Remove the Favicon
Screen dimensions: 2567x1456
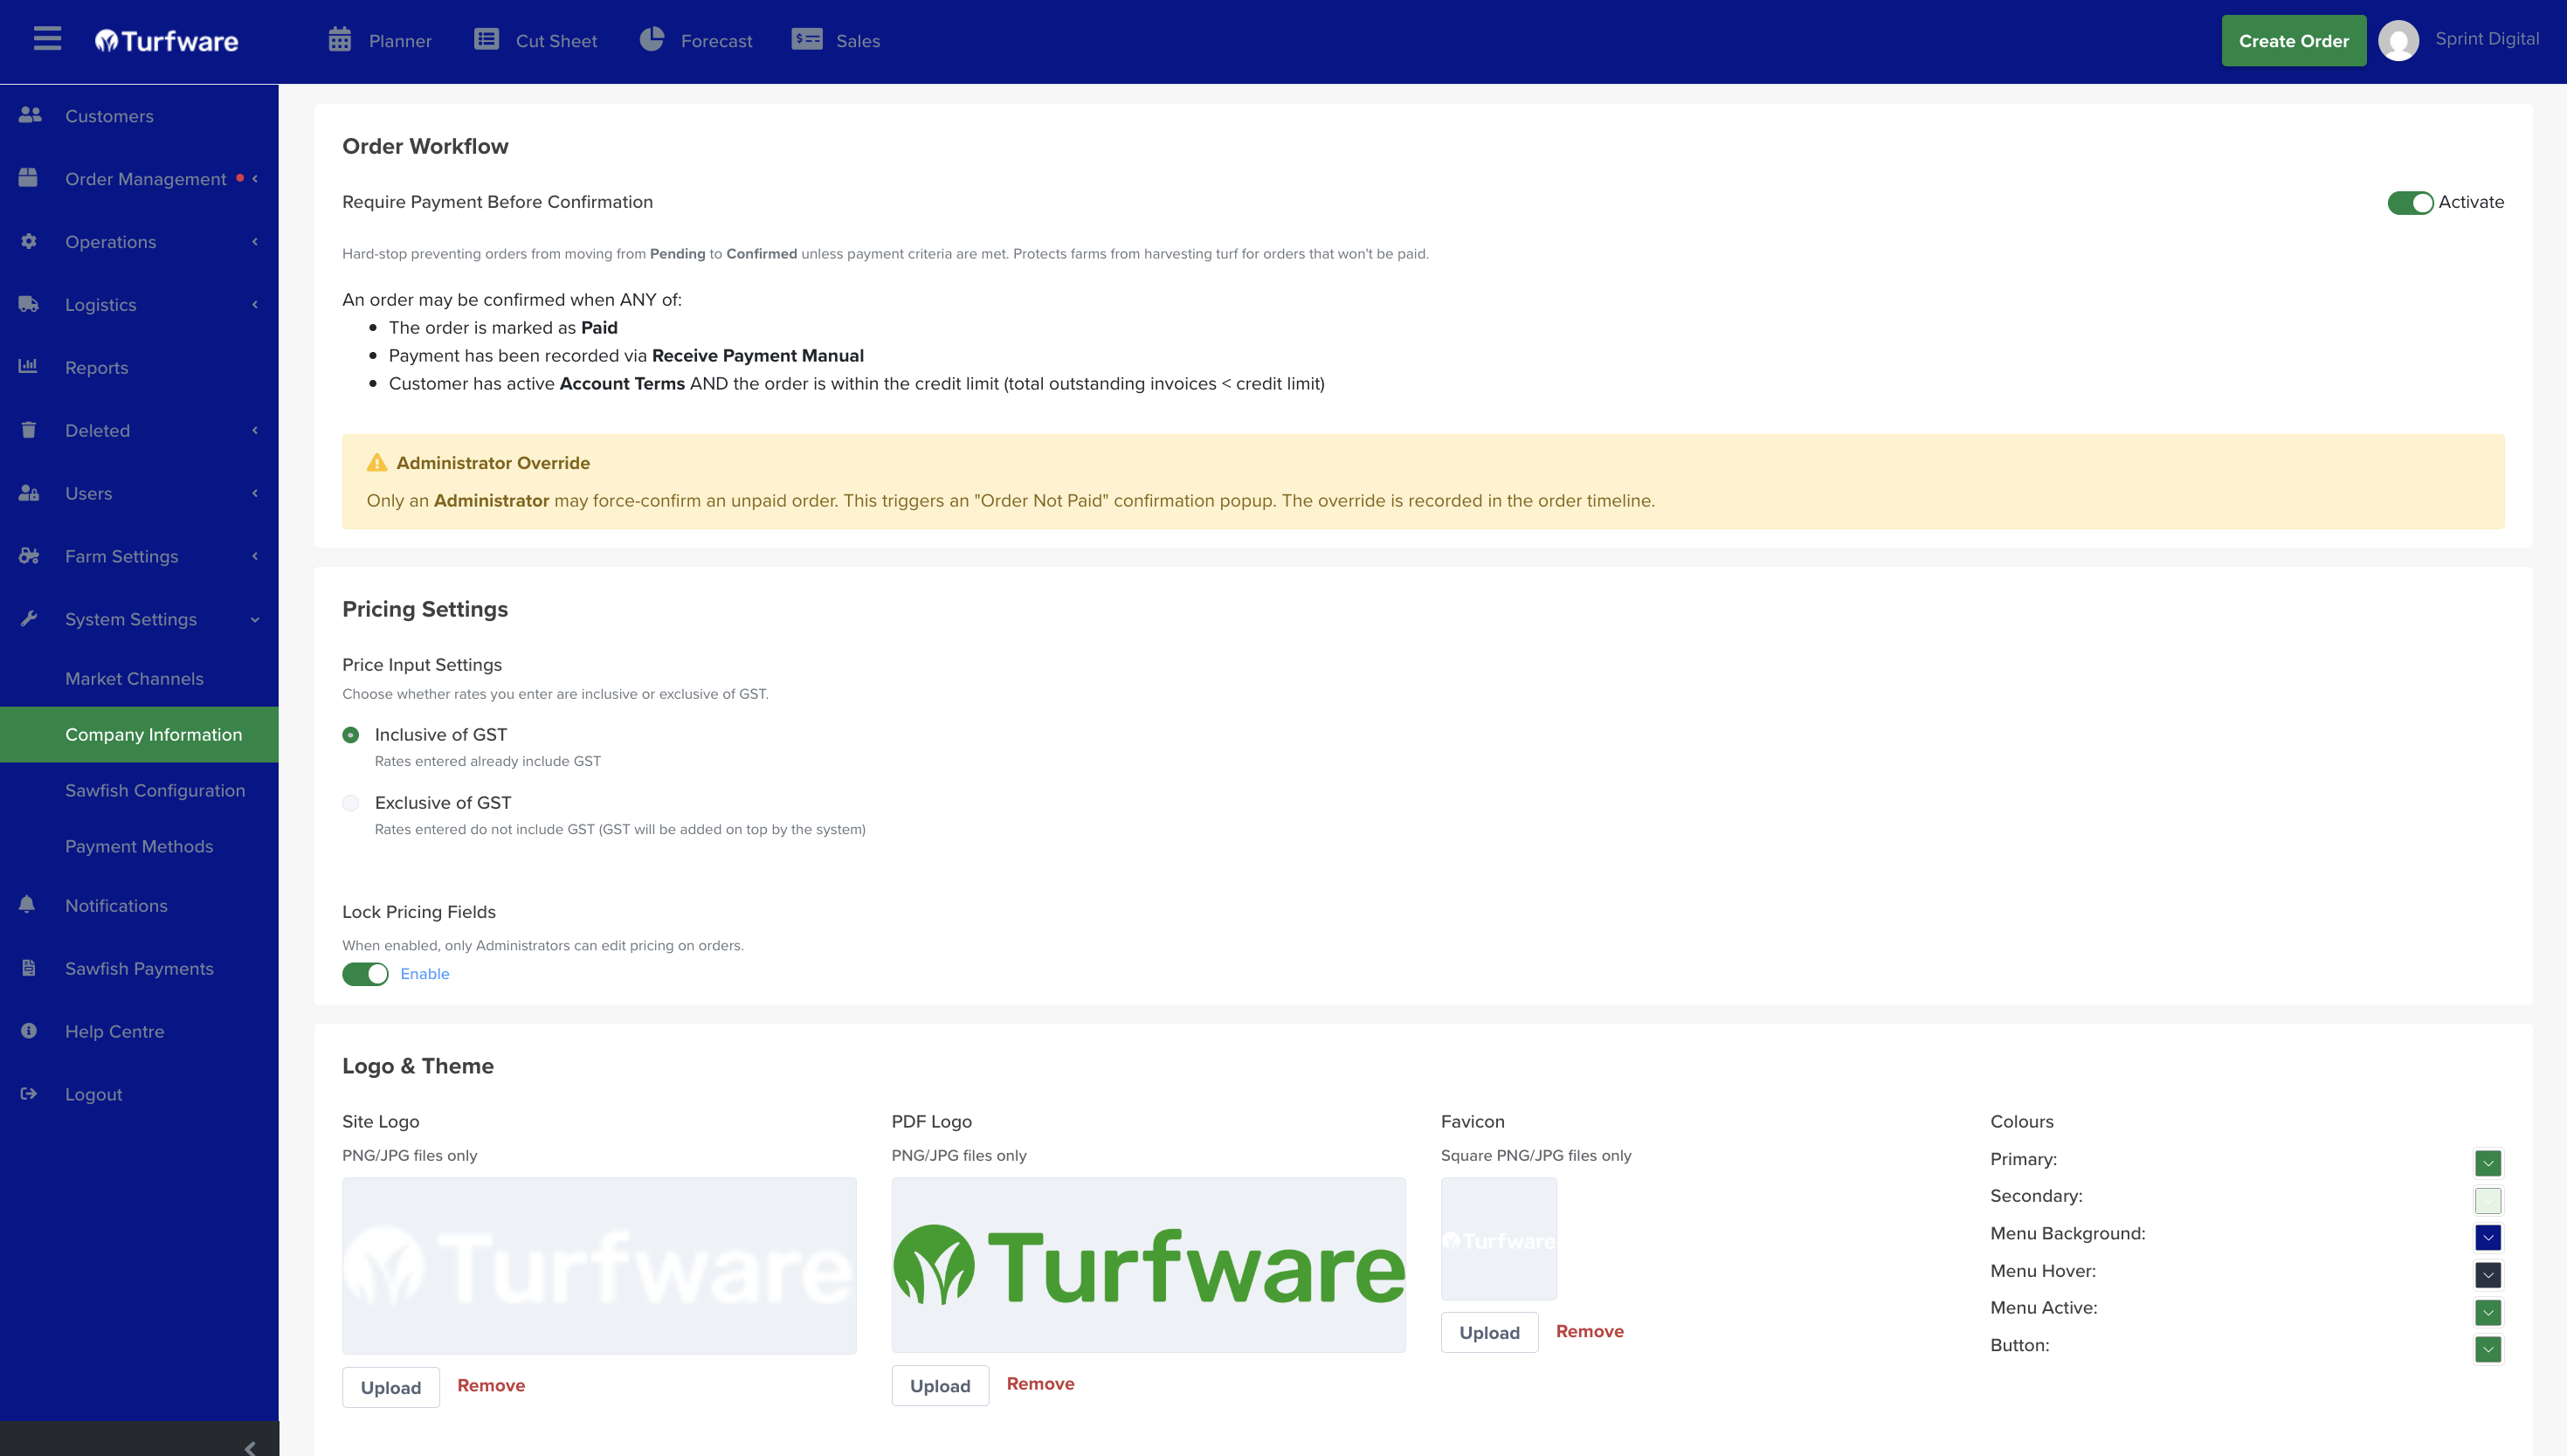(1589, 1331)
